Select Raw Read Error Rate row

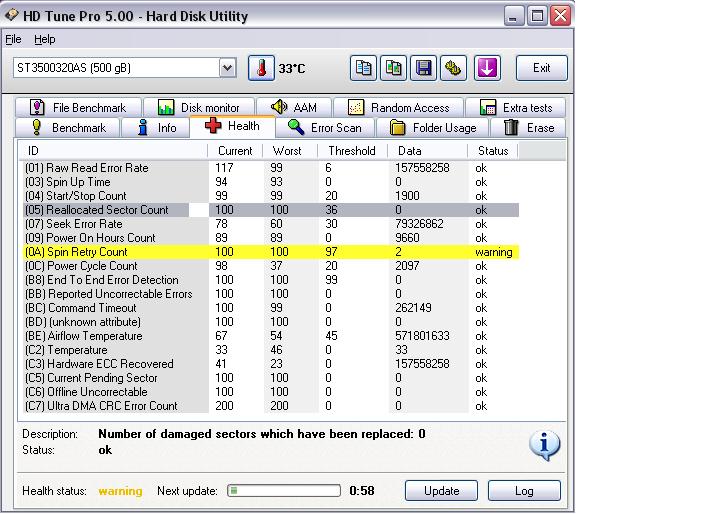point(271,168)
